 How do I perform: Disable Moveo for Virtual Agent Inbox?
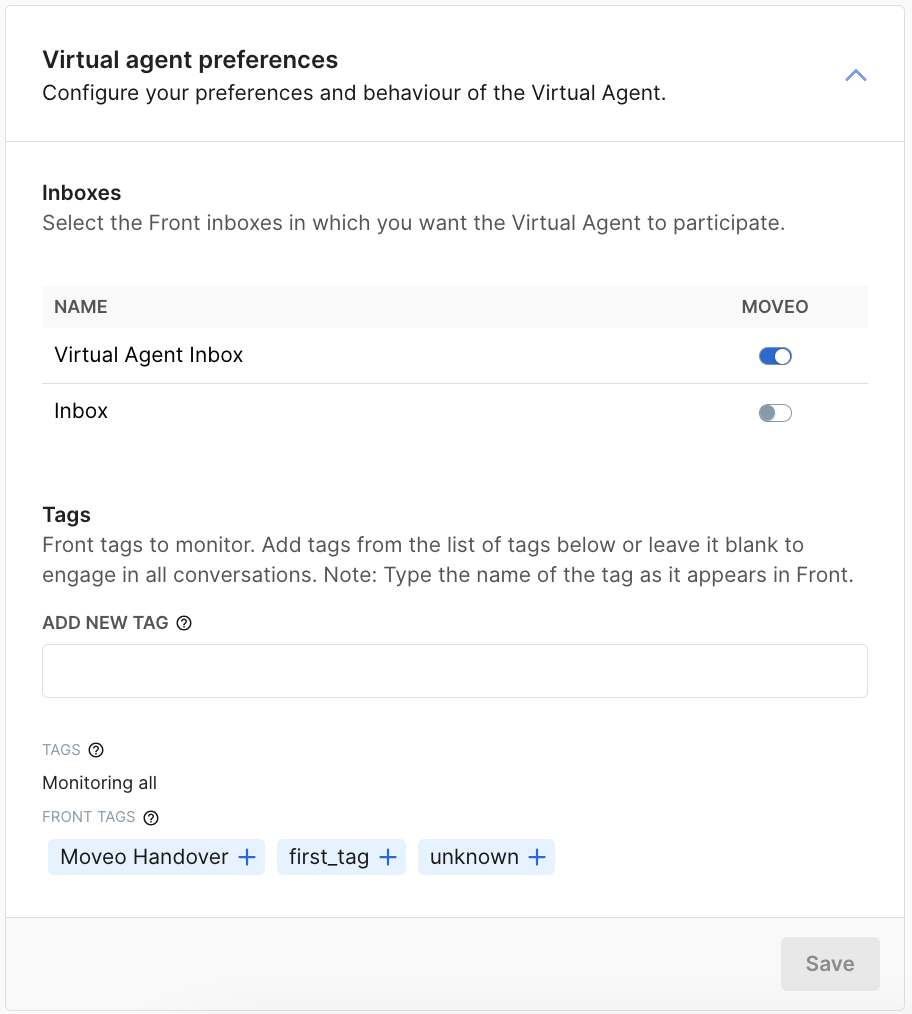tap(775, 356)
